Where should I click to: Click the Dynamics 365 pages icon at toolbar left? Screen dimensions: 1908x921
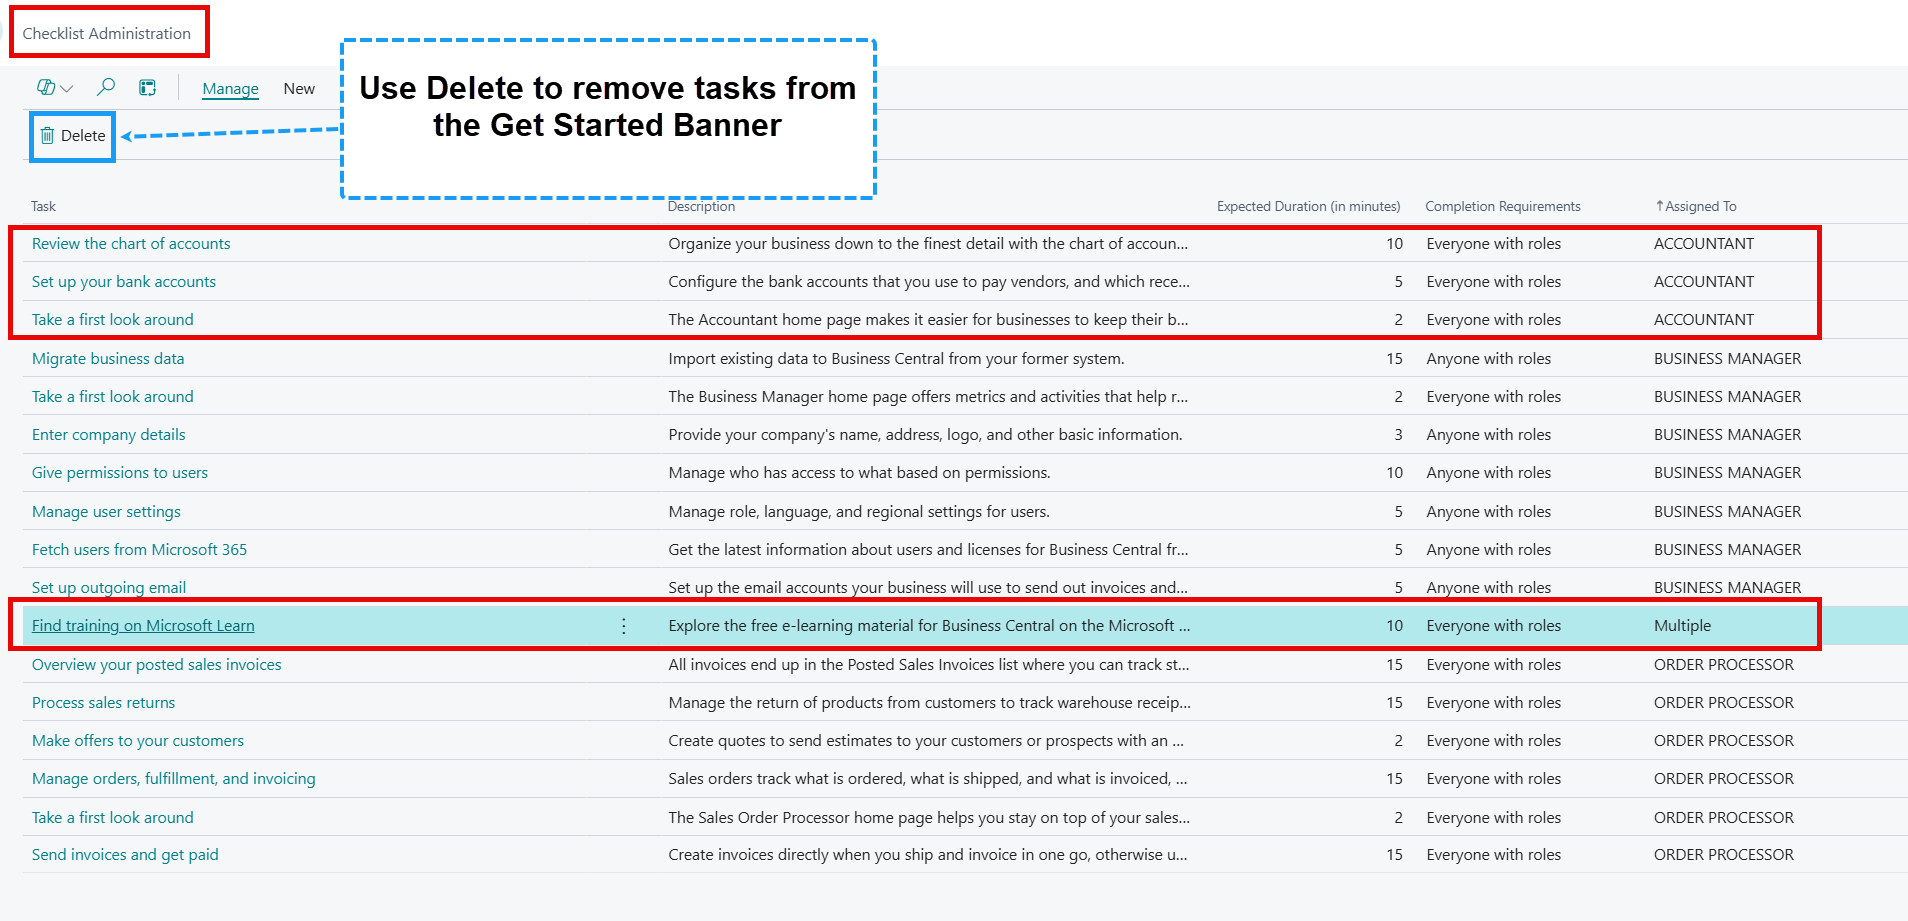pos(48,87)
